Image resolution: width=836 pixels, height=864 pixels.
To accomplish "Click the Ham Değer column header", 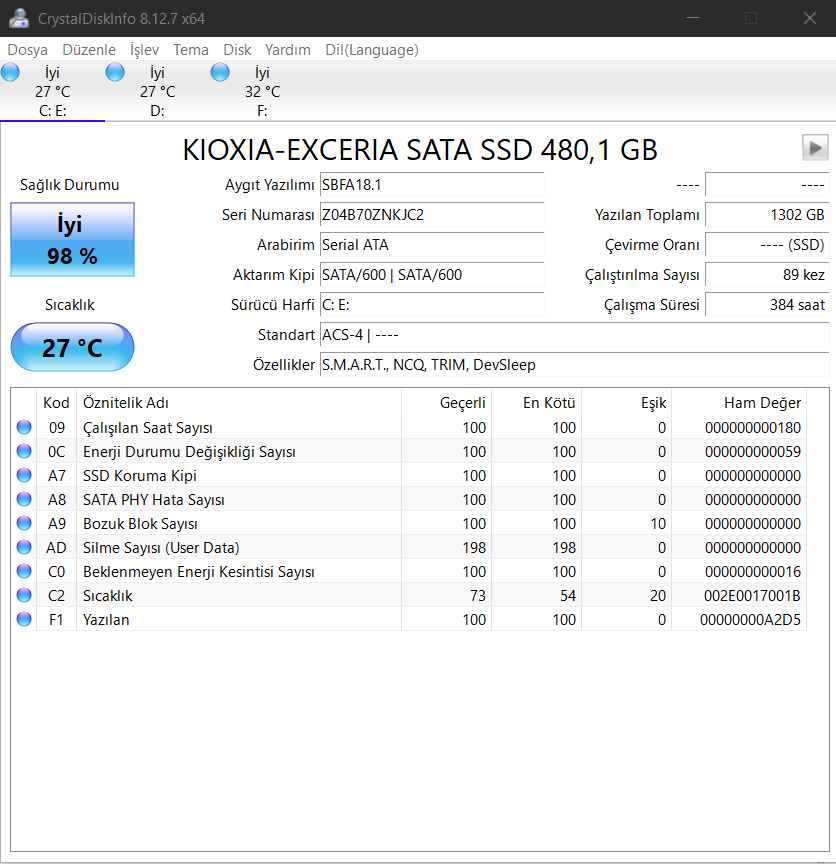I will pos(739,403).
